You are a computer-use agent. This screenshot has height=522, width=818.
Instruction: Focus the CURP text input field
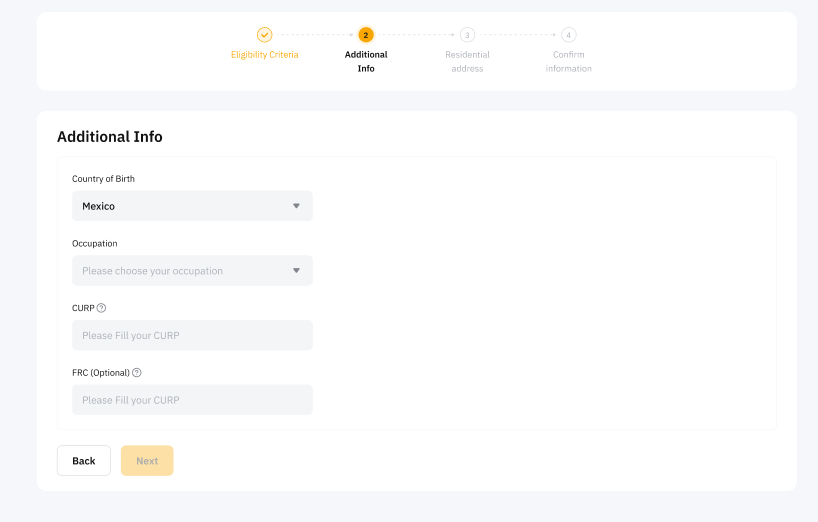tap(192, 335)
